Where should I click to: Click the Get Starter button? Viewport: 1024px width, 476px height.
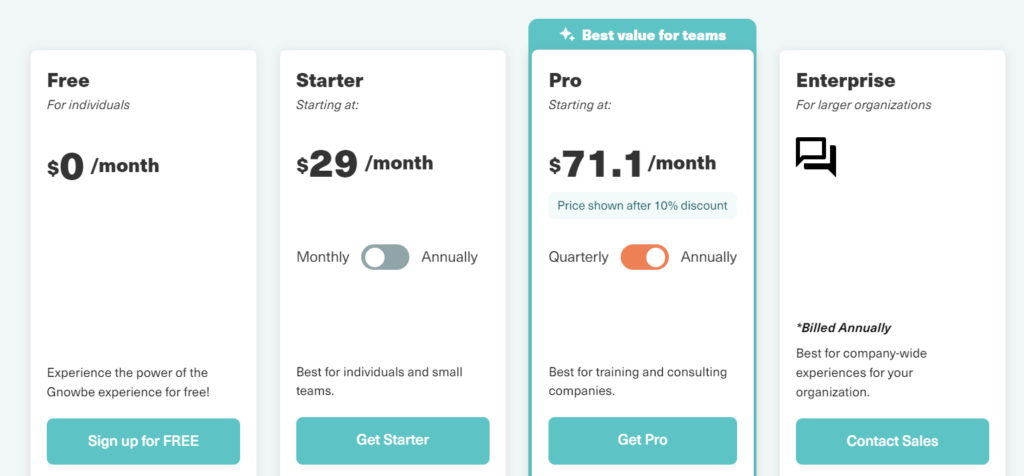(393, 440)
